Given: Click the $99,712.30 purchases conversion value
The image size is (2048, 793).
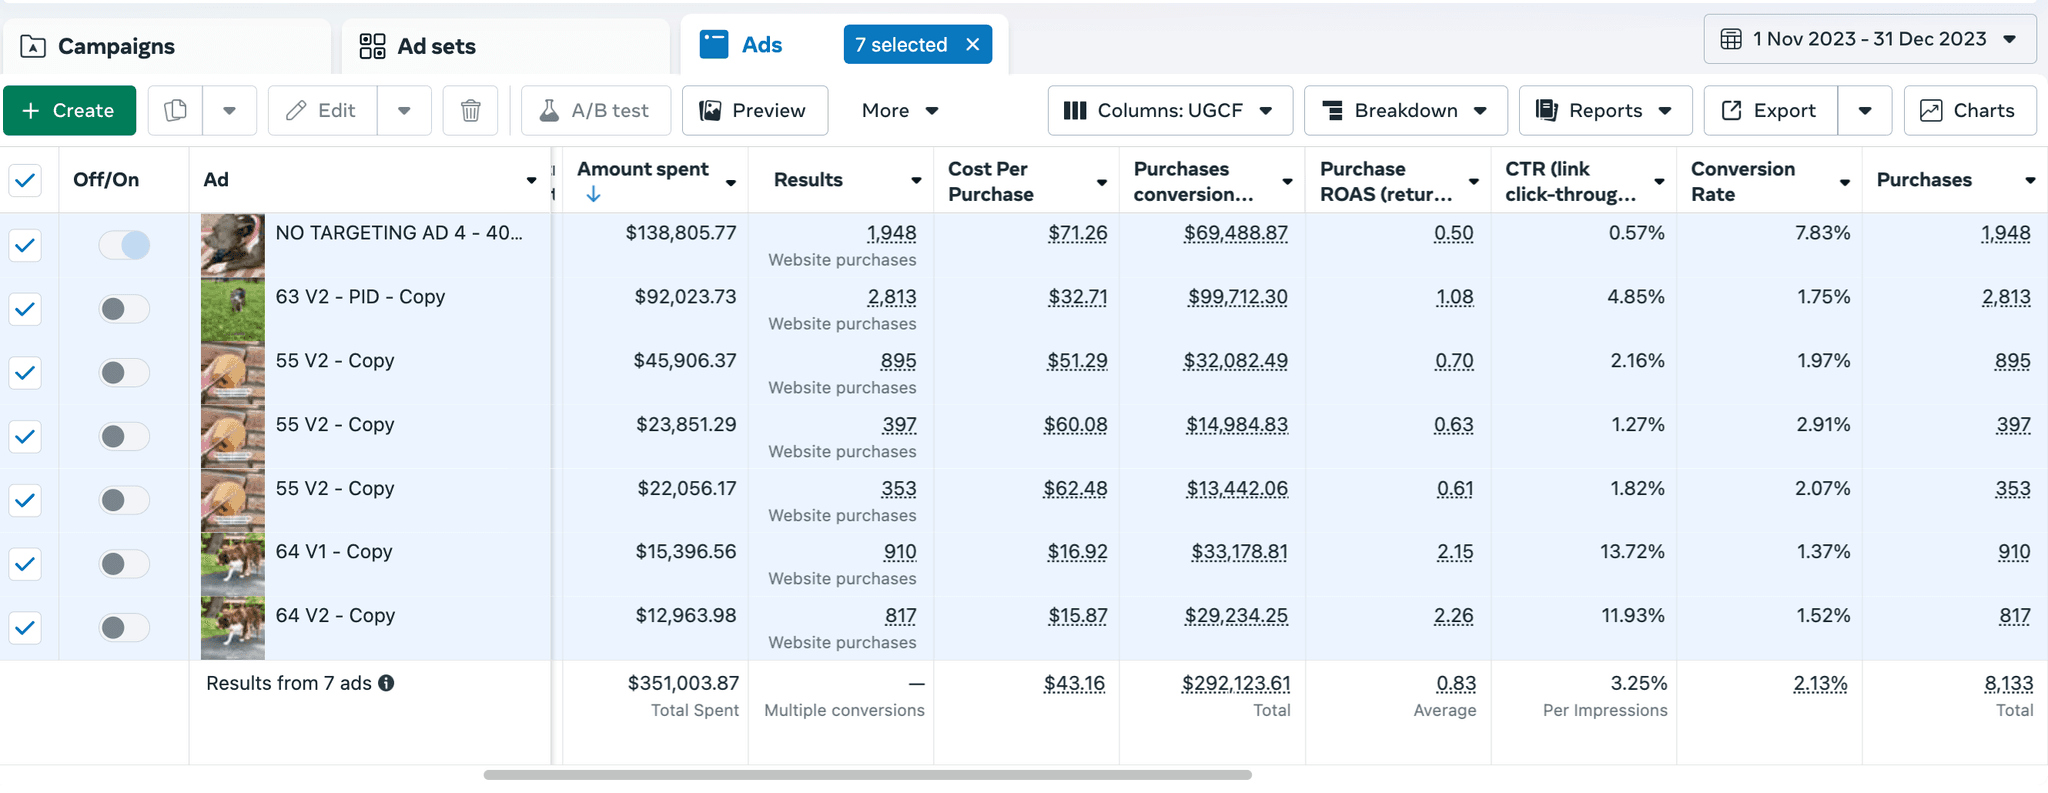Looking at the screenshot, I should click(1238, 297).
